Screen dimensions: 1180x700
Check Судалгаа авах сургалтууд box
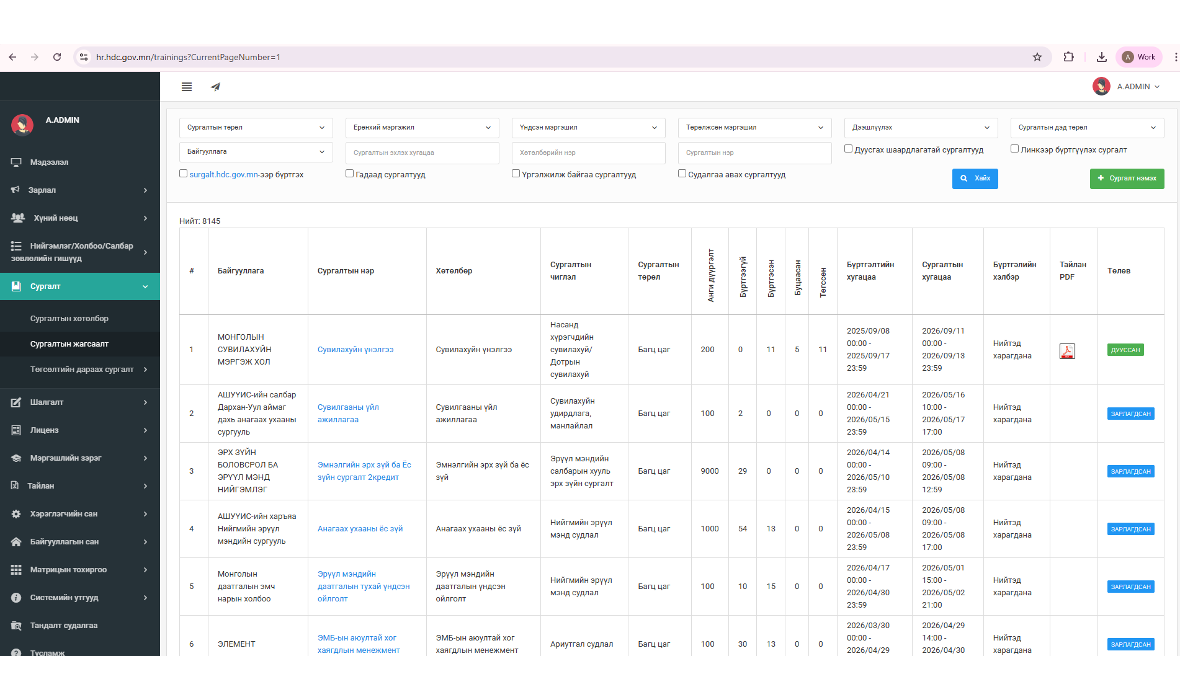682,173
